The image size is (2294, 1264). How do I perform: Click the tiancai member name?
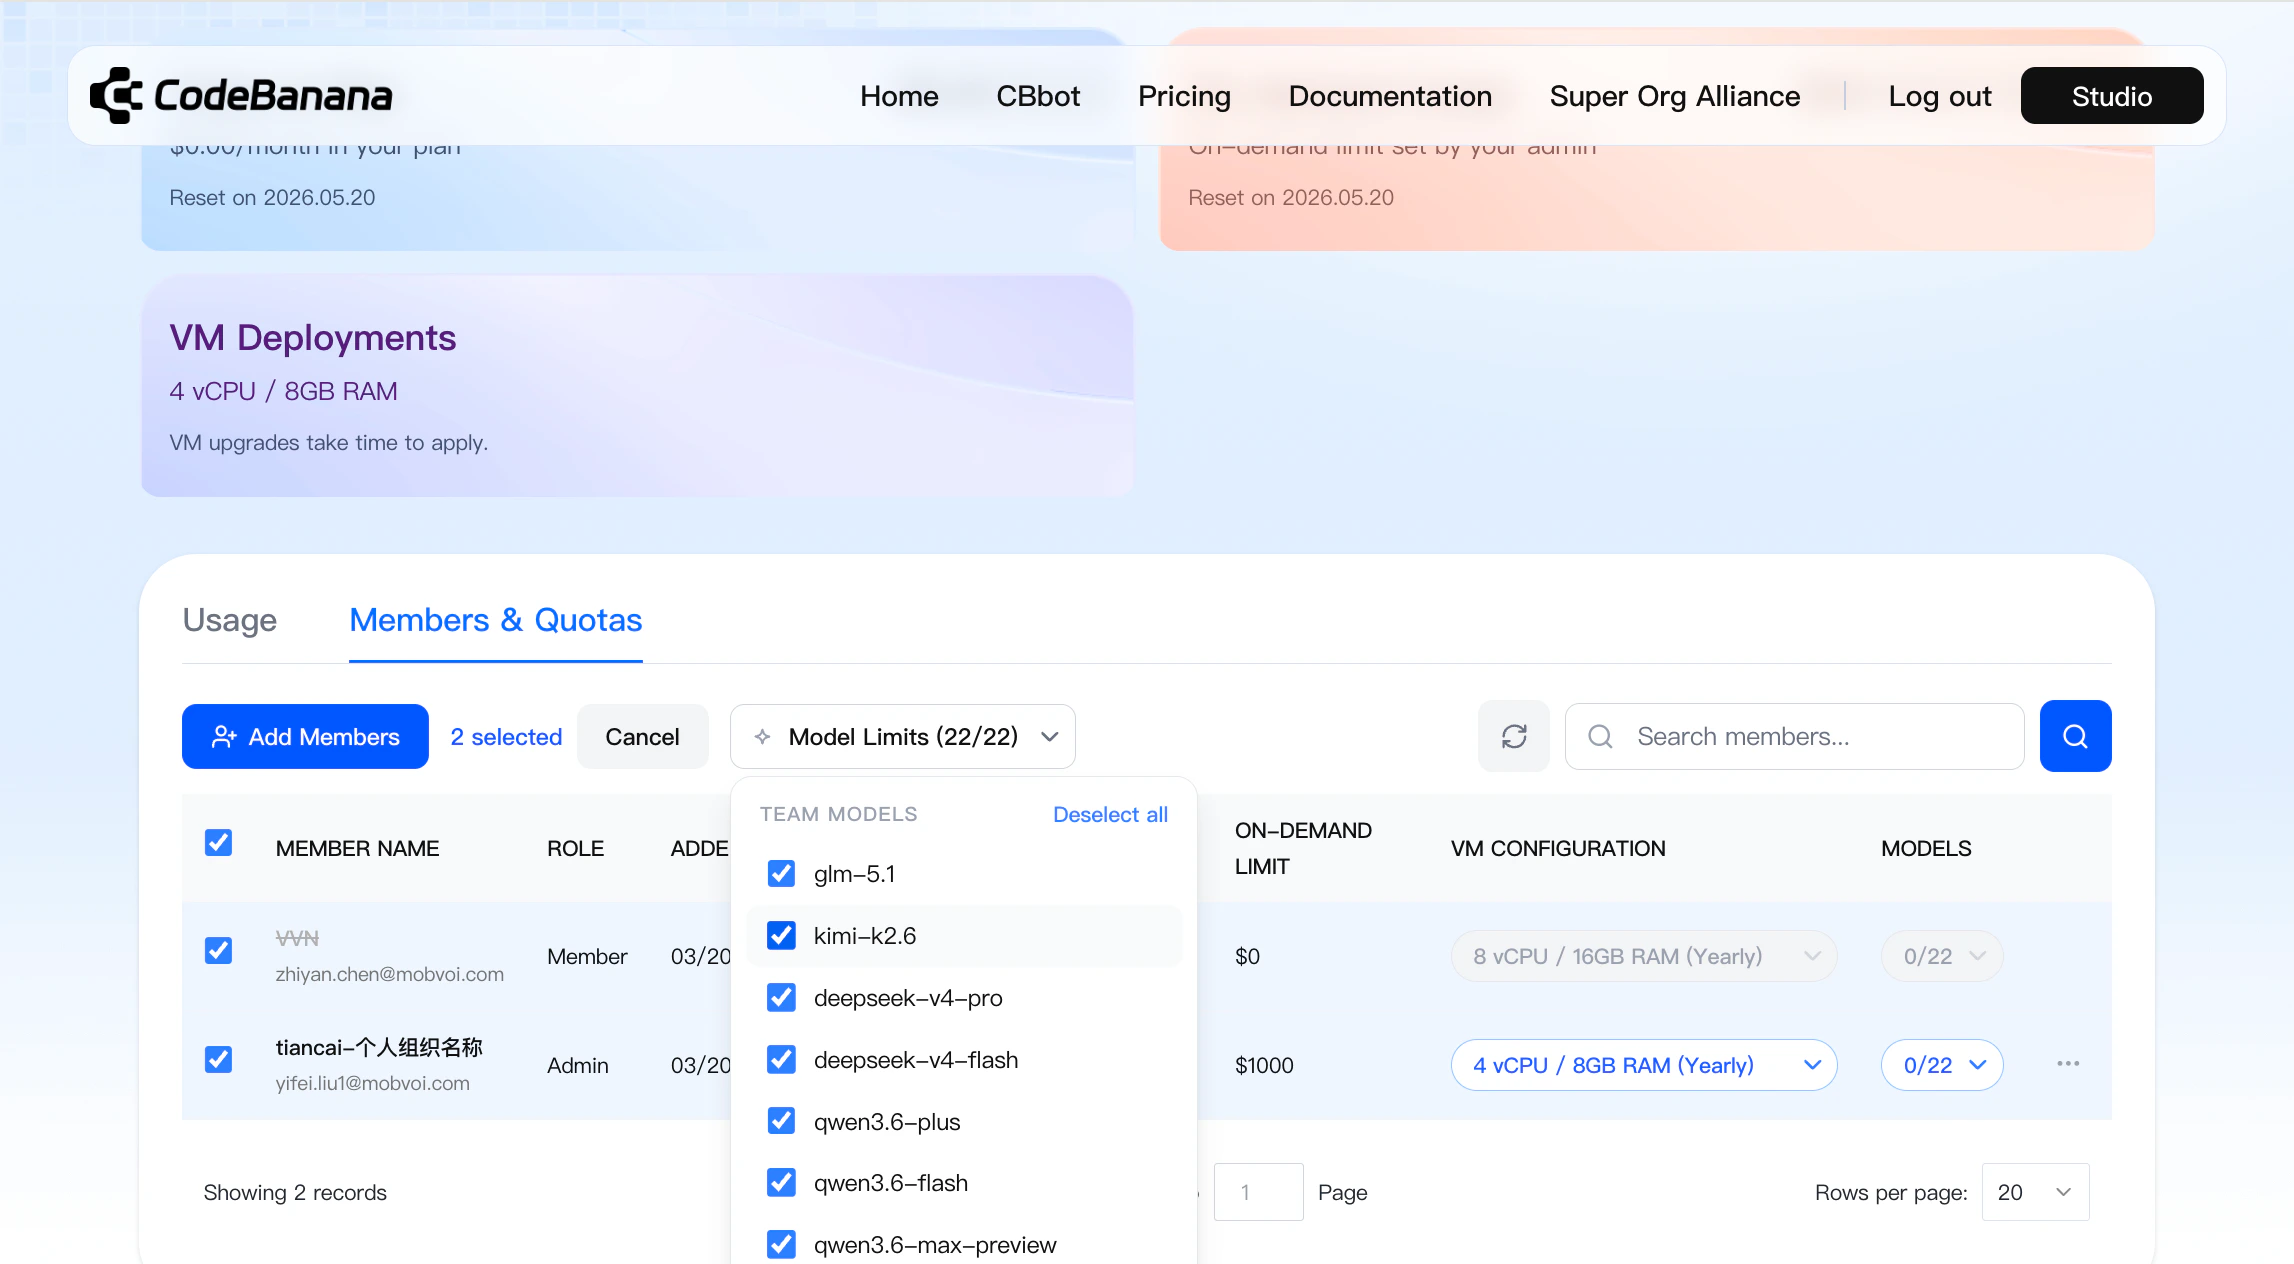[379, 1047]
